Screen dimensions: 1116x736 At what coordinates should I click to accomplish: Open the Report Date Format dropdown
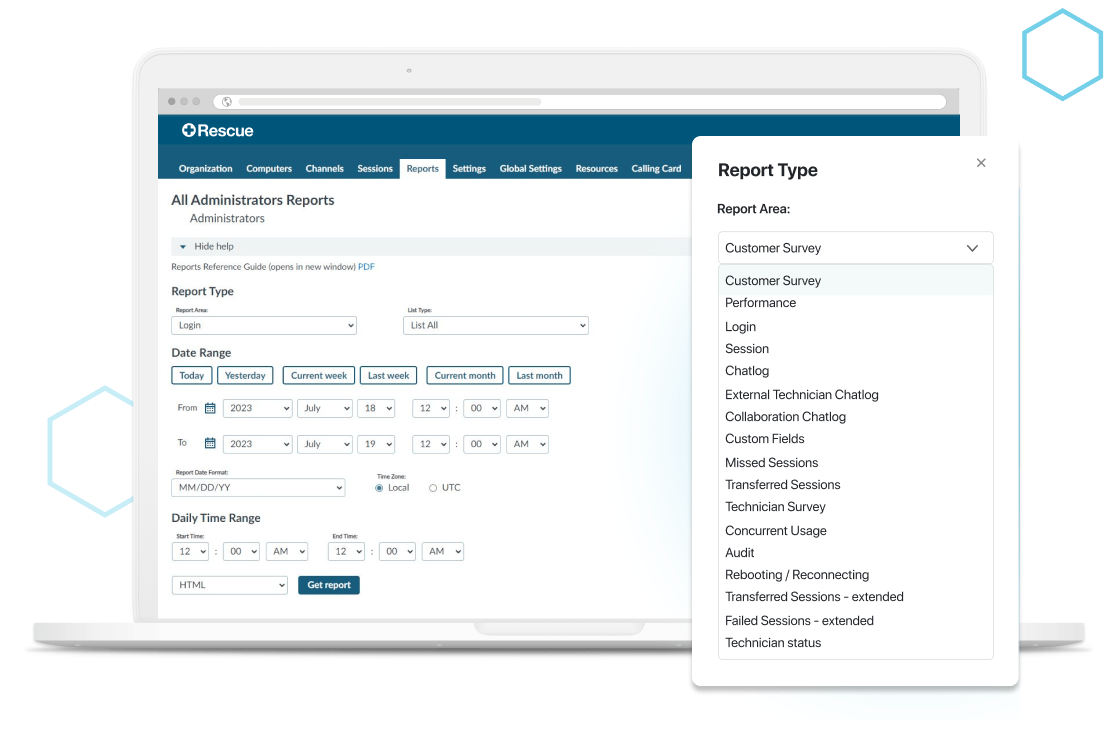point(258,487)
